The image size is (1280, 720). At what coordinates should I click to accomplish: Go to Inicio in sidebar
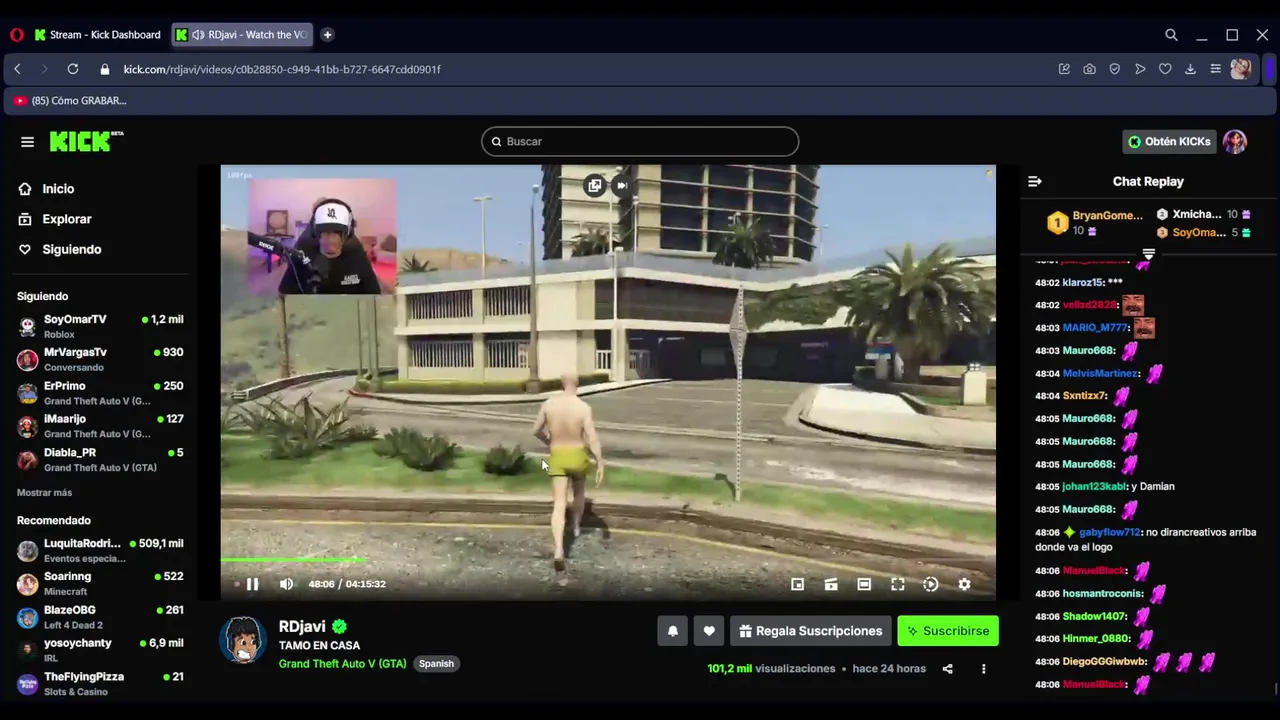[x=58, y=189]
